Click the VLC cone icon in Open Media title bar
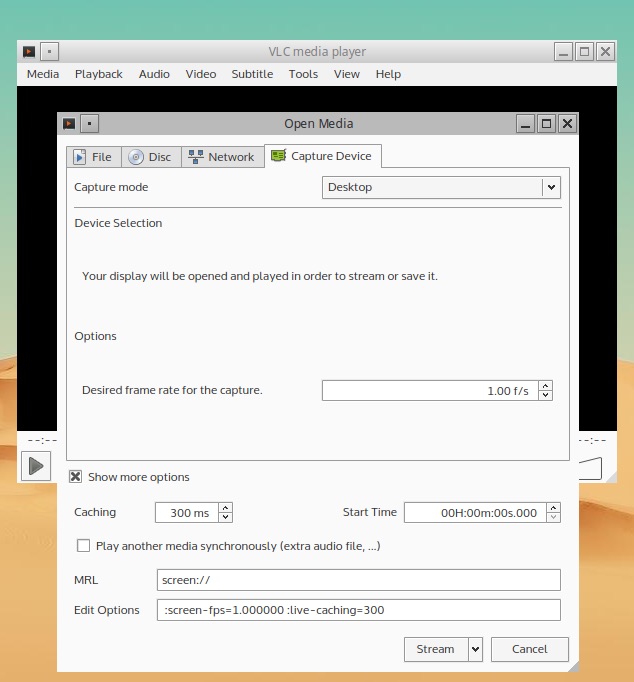The height and width of the screenshot is (682, 634). (x=69, y=124)
